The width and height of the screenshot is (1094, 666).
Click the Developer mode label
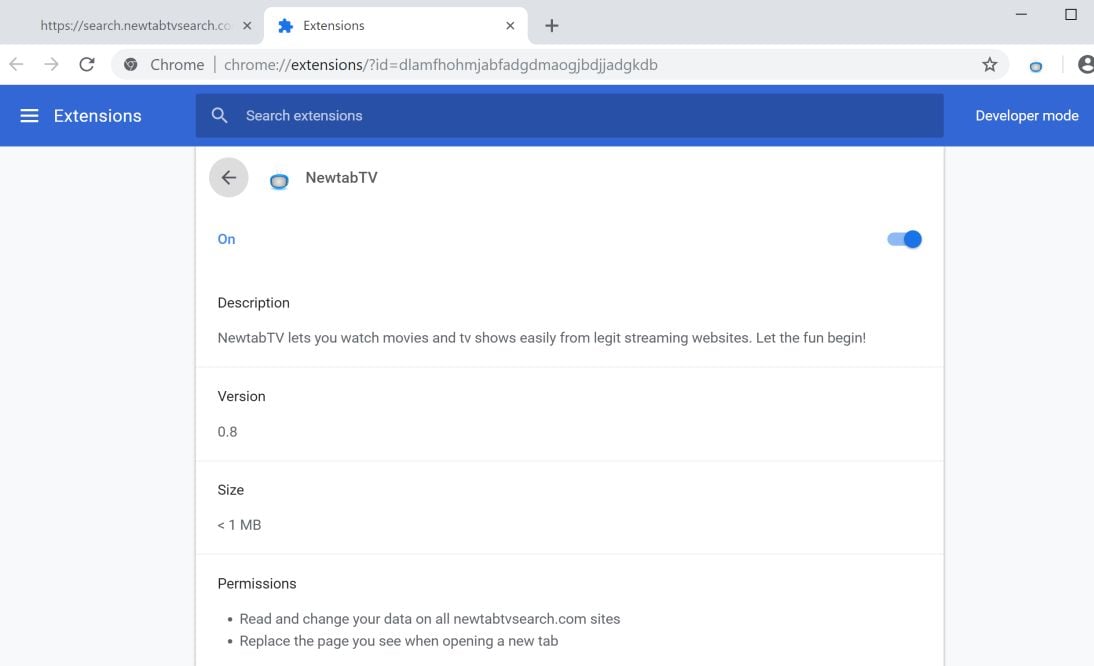click(1026, 116)
